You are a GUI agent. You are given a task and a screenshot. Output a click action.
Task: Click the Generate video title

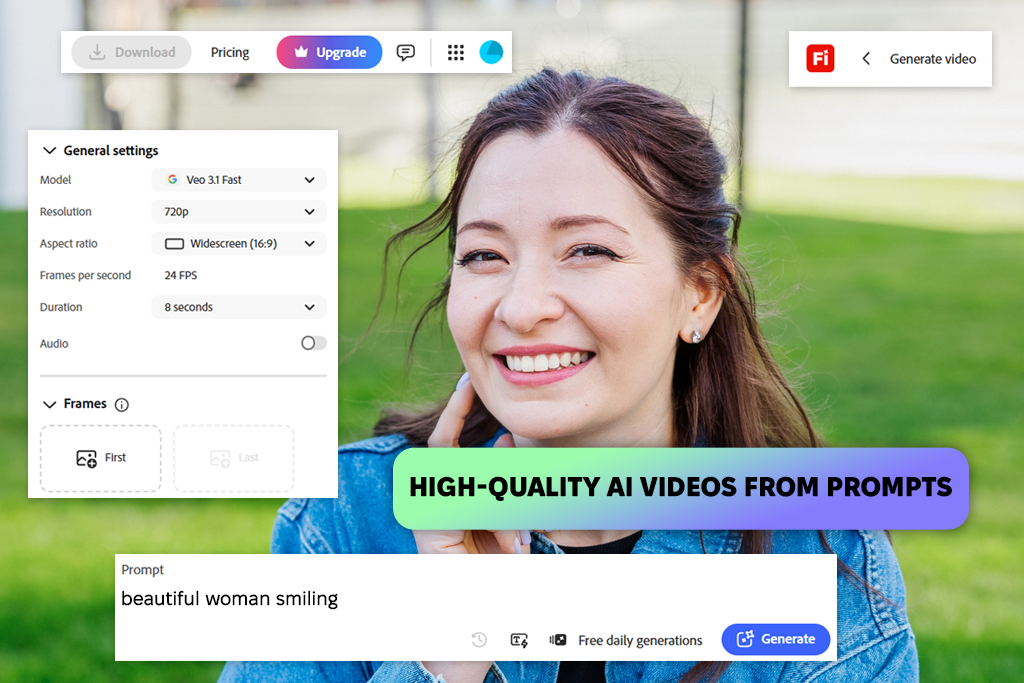933,59
